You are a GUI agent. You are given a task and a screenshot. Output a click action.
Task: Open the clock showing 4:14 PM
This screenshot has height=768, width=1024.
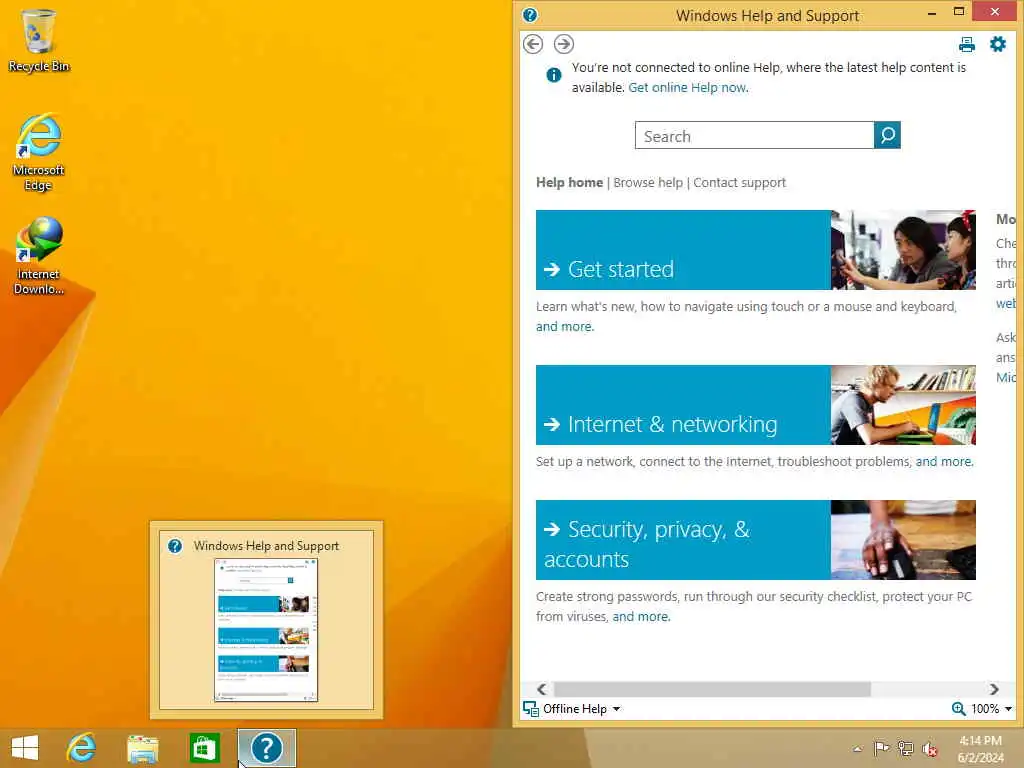click(x=980, y=749)
